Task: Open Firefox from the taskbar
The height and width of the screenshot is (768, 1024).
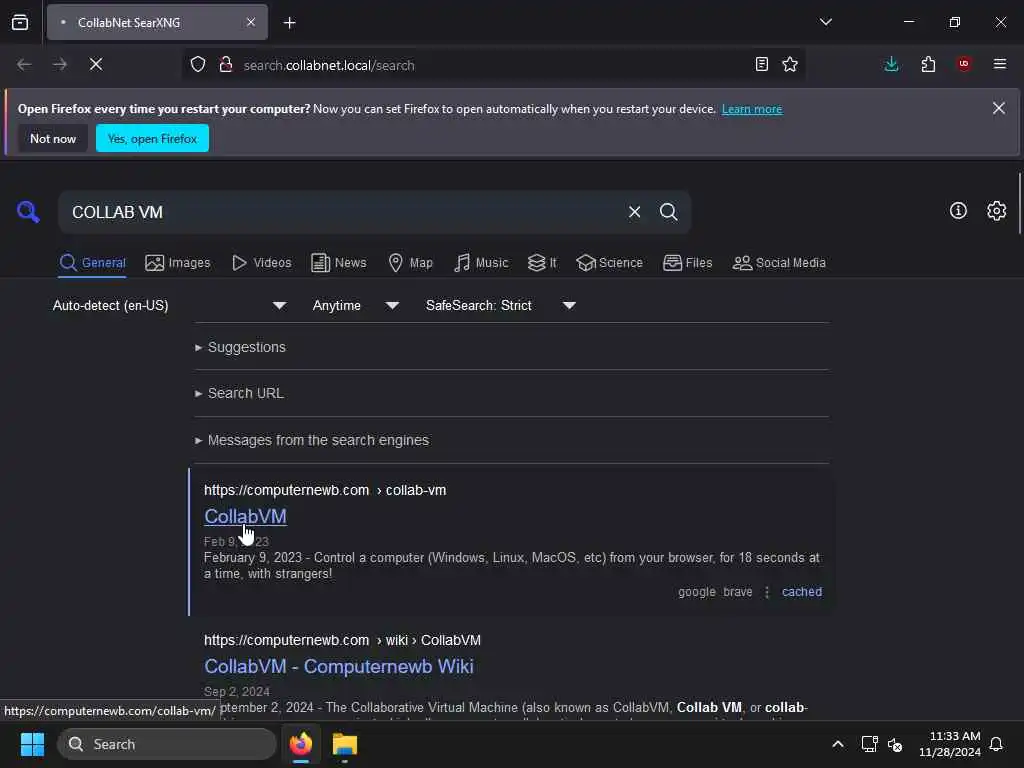Action: pos(300,744)
